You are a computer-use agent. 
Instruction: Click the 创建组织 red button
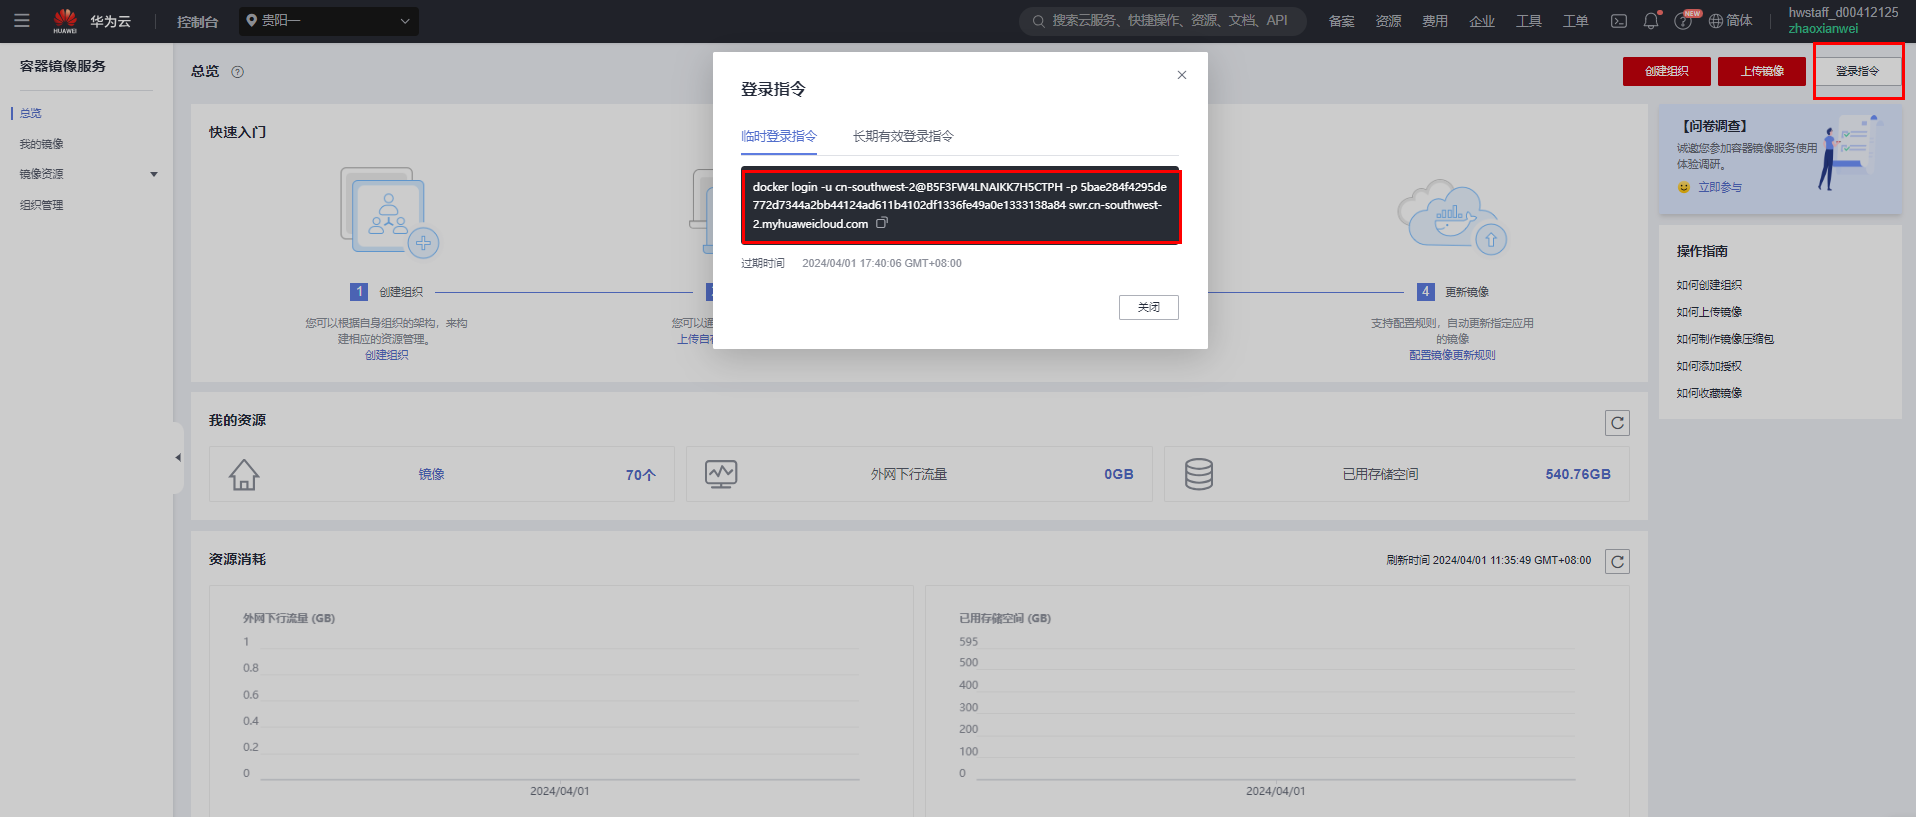1667,71
